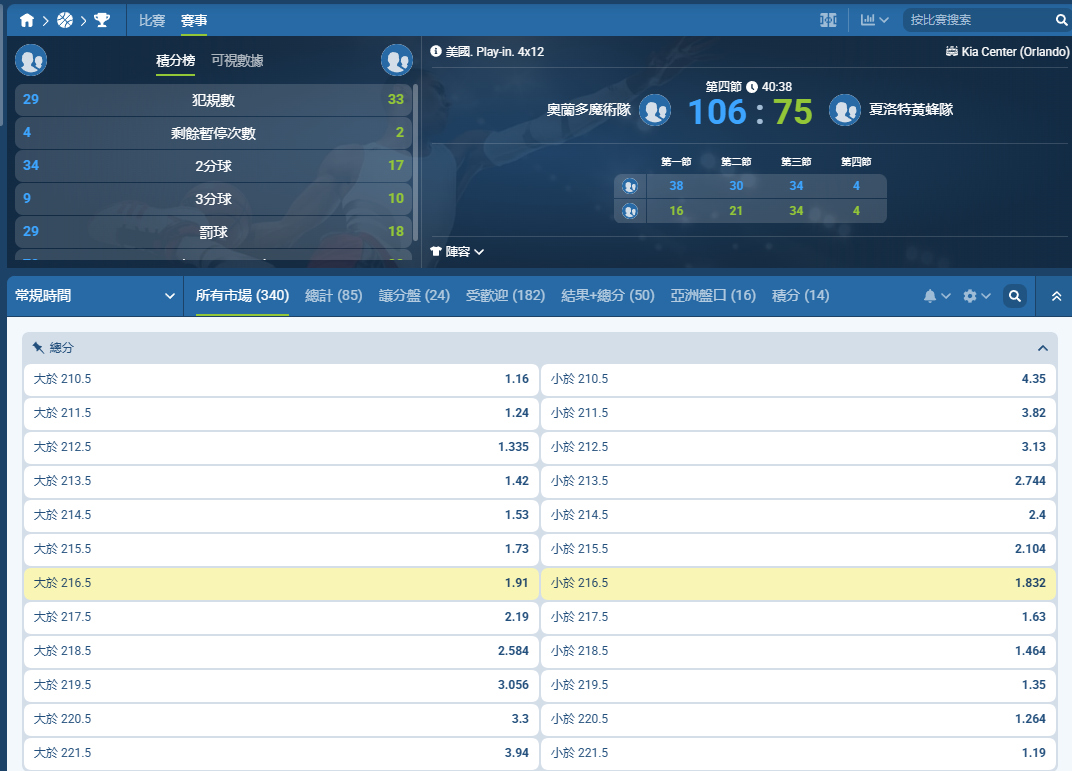1072x771 pixels.
Task: Select the 總計 (85) tab
Action: [x=334, y=295]
